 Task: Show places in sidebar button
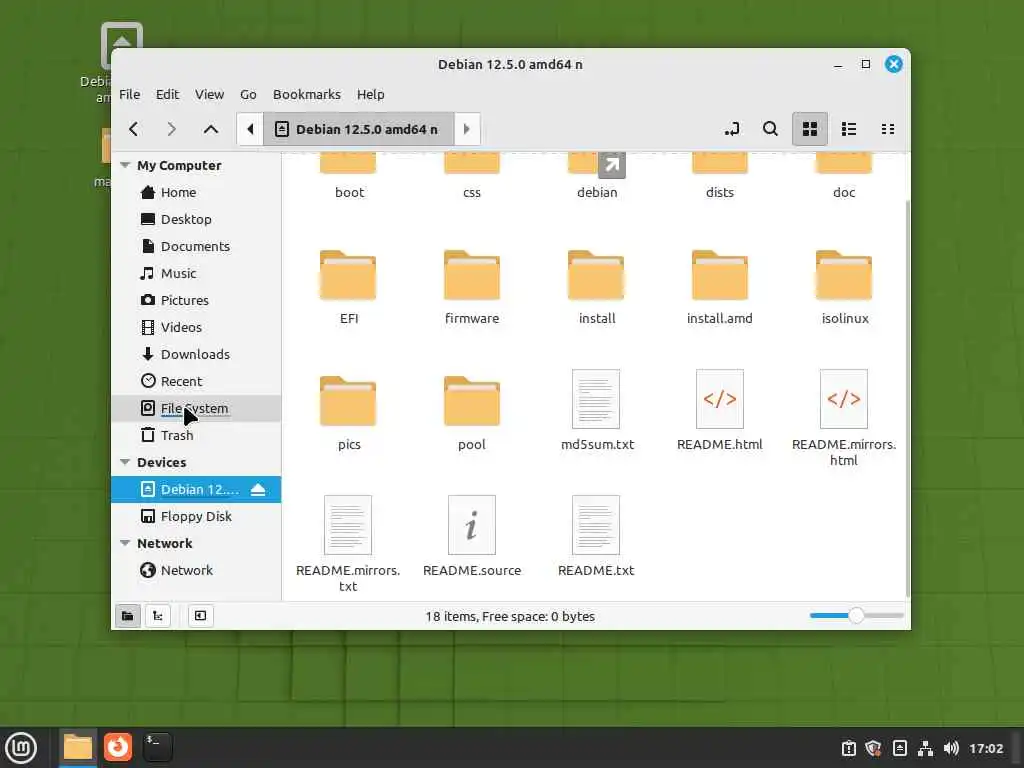pyautogui.click(x=128, y=616)
